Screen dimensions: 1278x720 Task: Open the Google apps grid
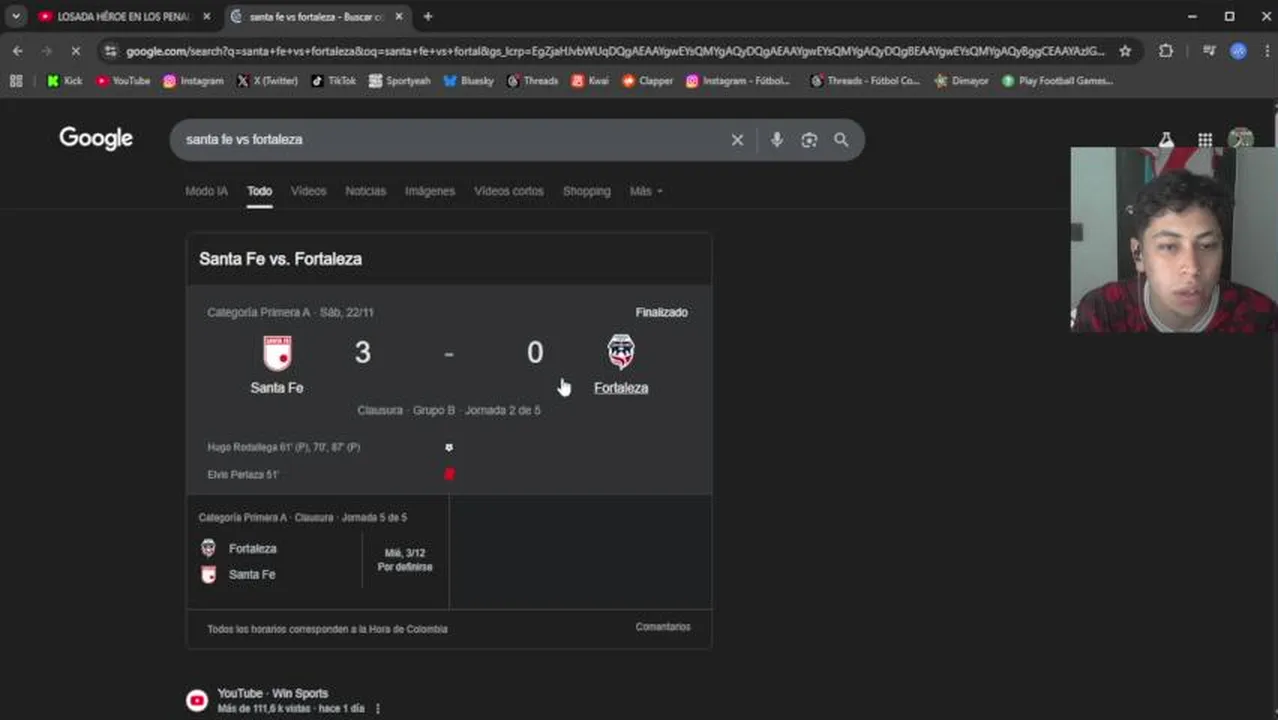(1205, 141)
